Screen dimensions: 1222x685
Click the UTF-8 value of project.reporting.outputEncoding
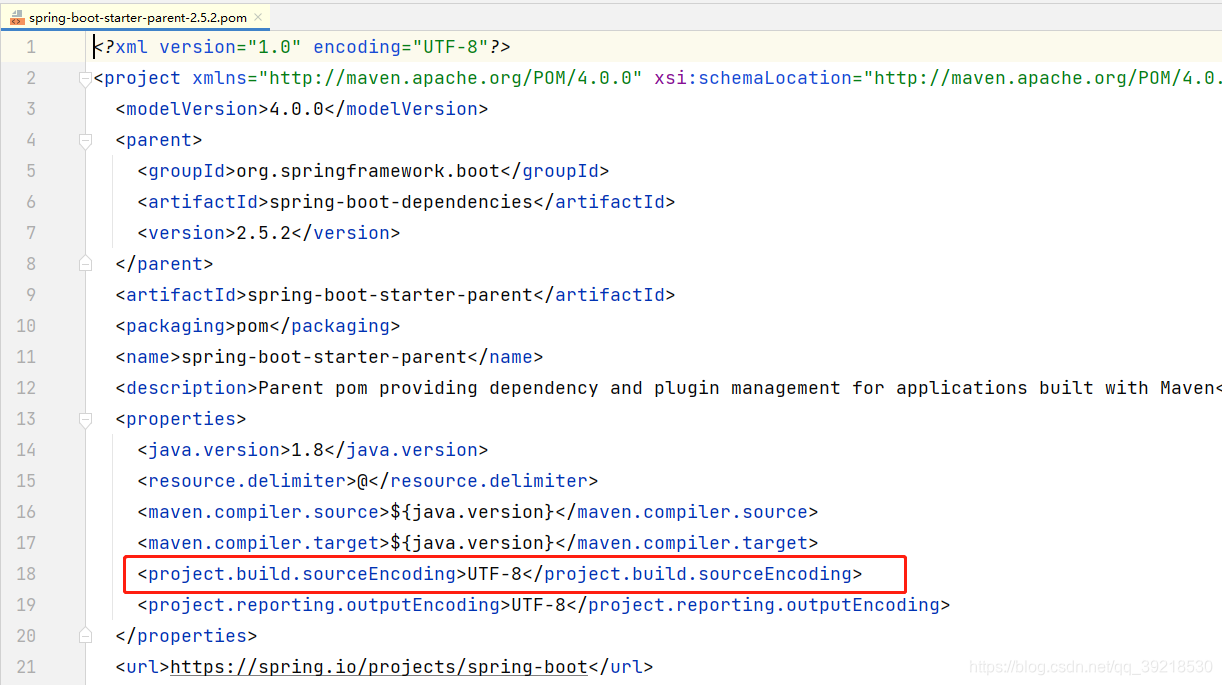538,606
